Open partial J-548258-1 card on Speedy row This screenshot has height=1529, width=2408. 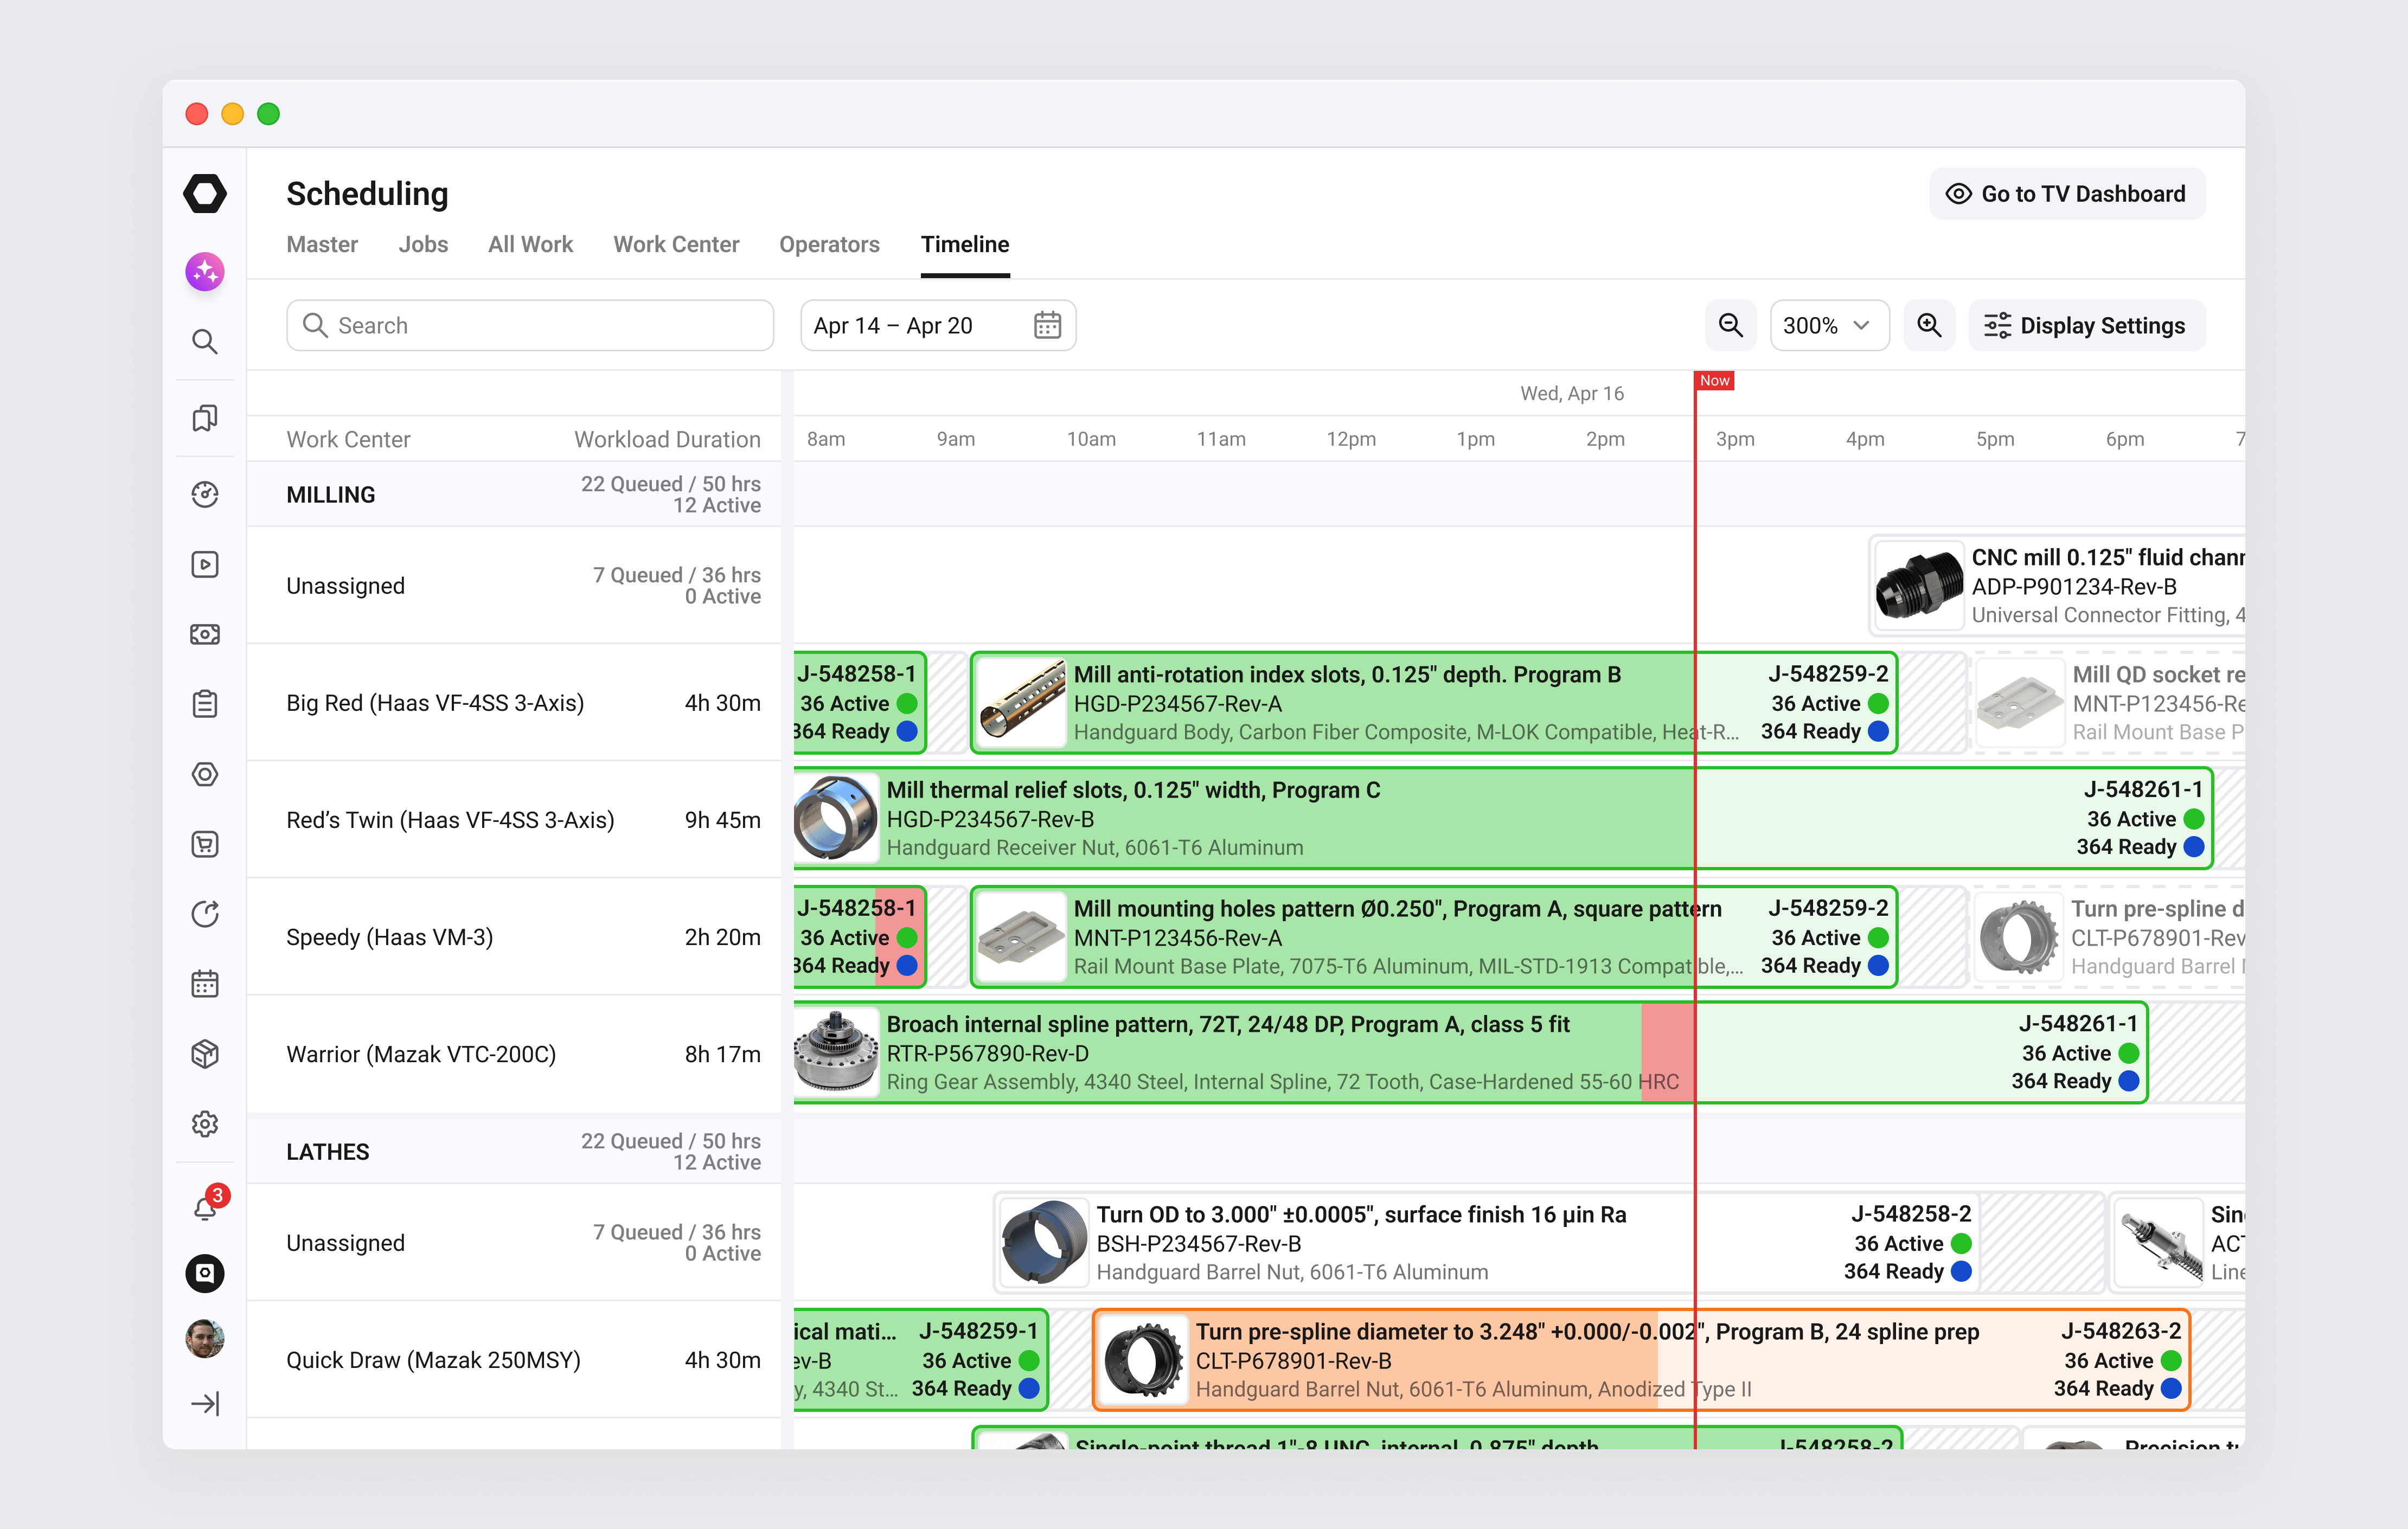tap(860, 937)
